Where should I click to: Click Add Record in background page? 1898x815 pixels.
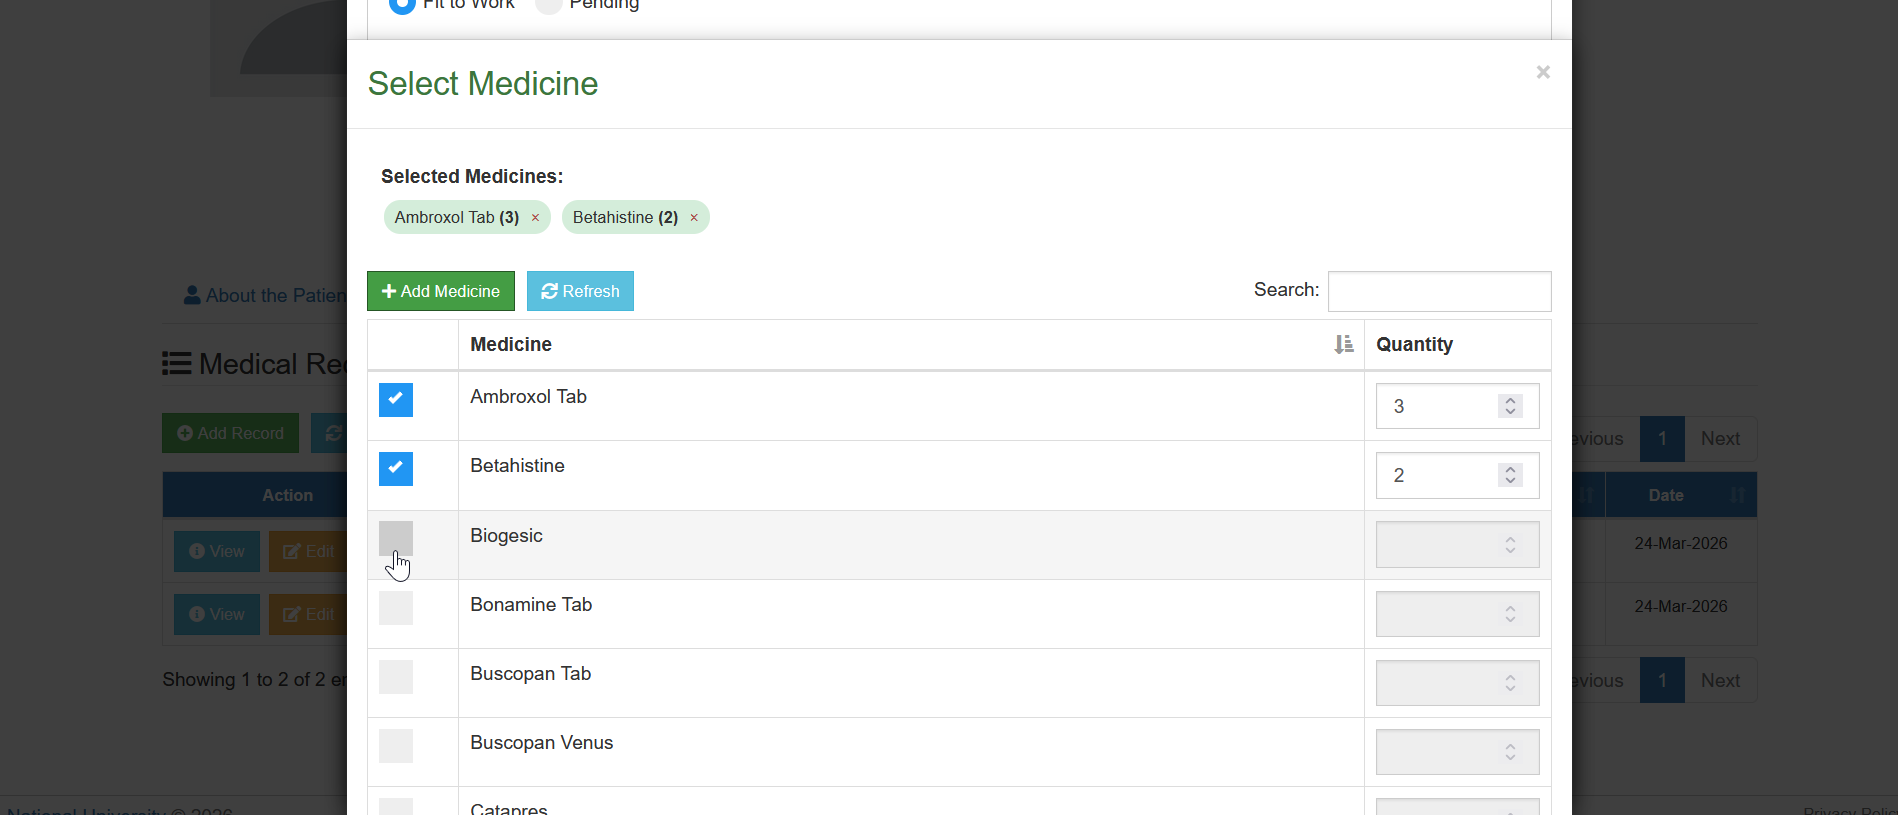coord(230,433)
